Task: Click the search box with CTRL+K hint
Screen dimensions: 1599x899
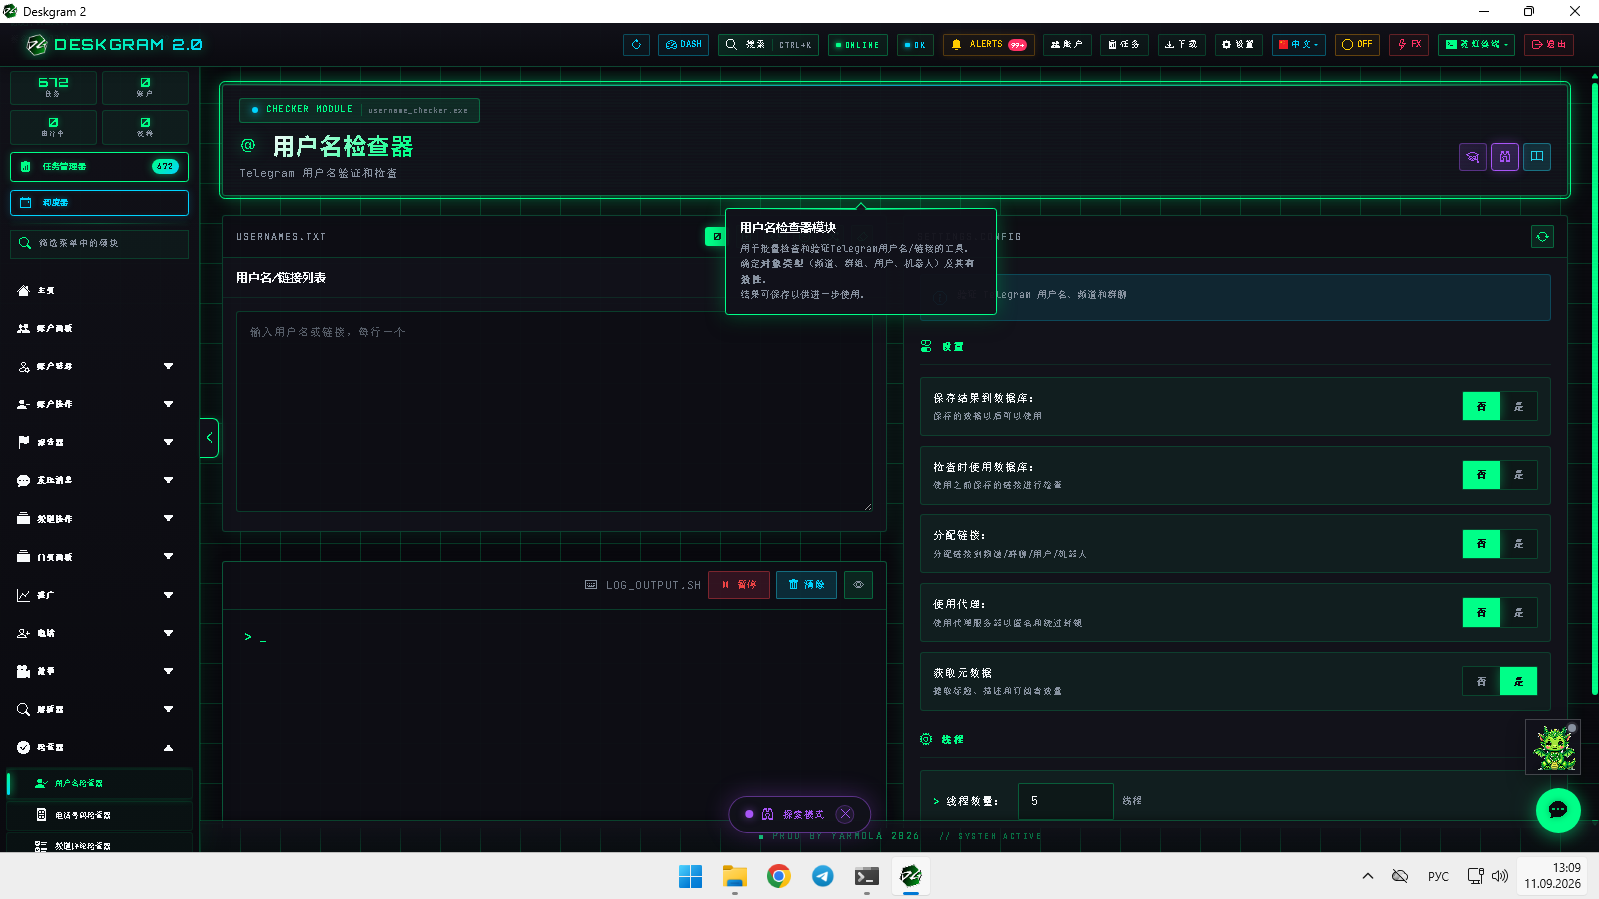Action: (768, 44)
